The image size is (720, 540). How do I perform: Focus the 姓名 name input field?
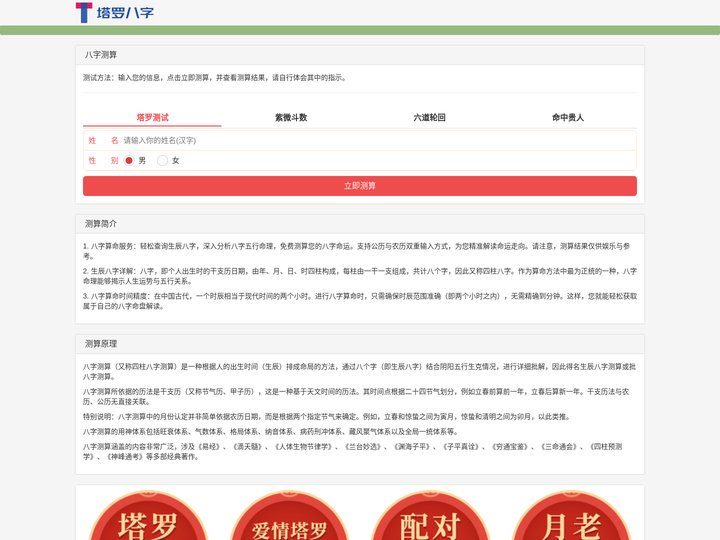point(379,141)
